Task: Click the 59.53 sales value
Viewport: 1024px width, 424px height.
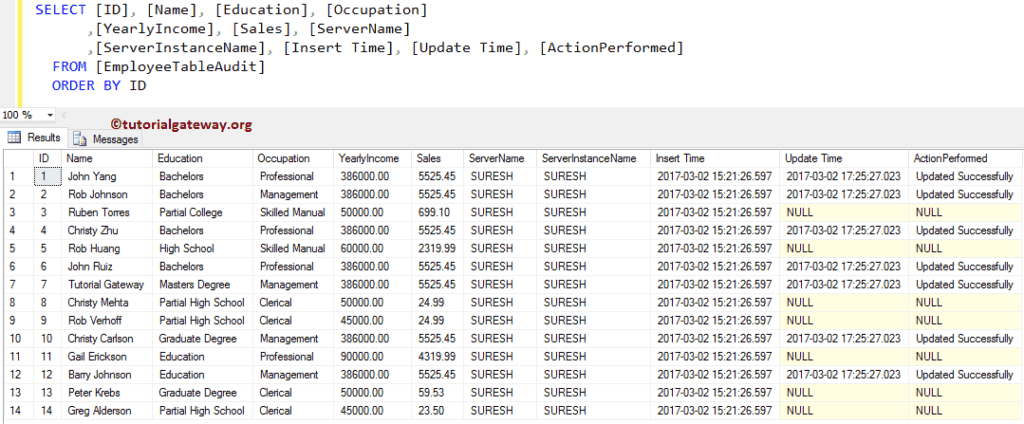Action: pyautogui.click(x=438, y=393)
